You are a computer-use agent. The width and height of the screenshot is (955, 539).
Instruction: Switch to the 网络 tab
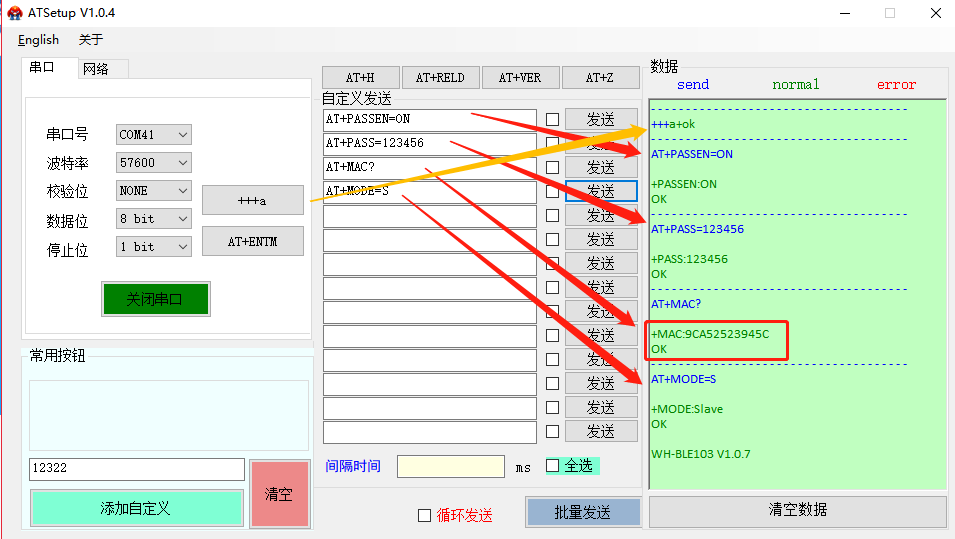[96, 69]
